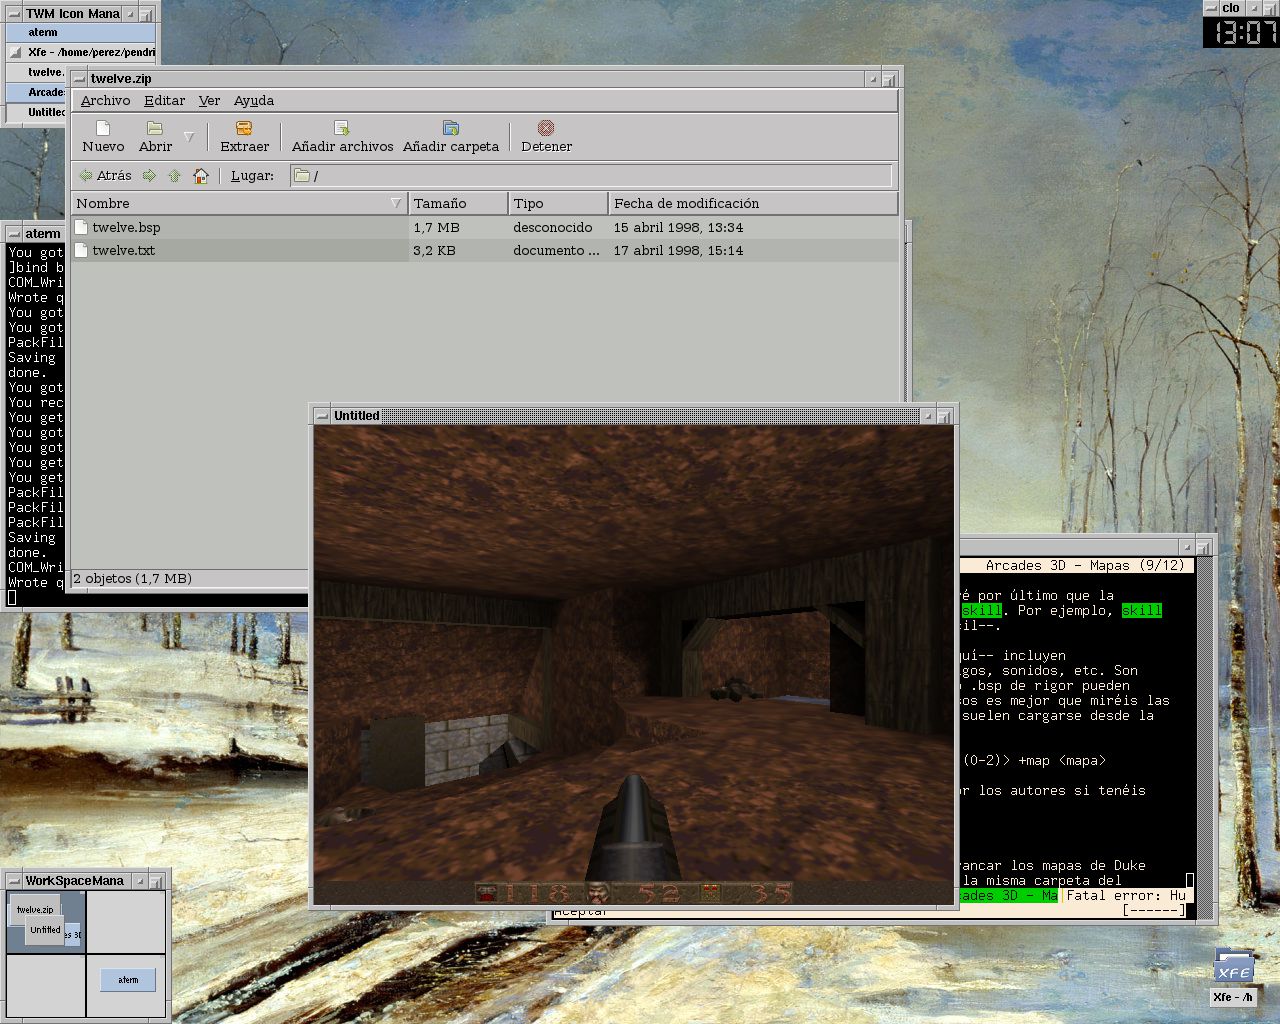
Task: Select the aterm thumbnail in WorkSpace Manager
Action: pyautogui.click(x=128, y=979)
